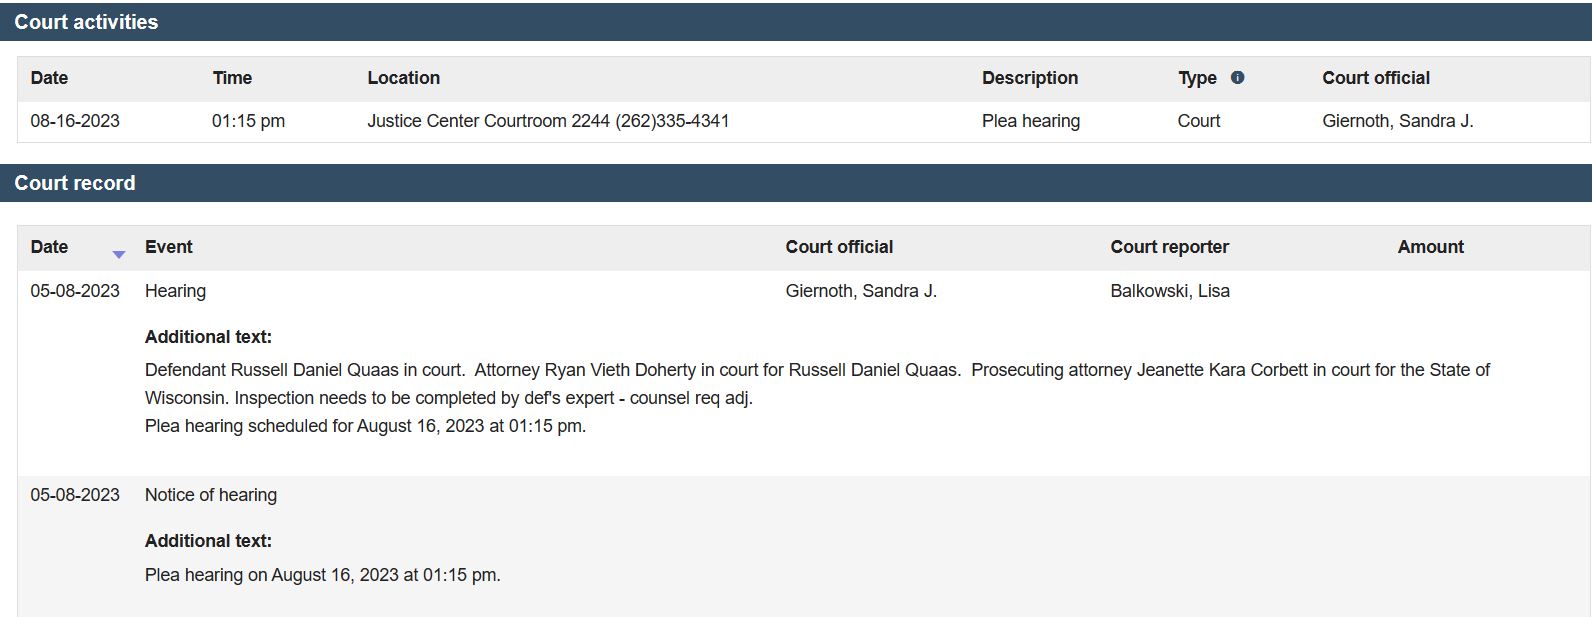Select the Time column header

click(x=232, y=78)
